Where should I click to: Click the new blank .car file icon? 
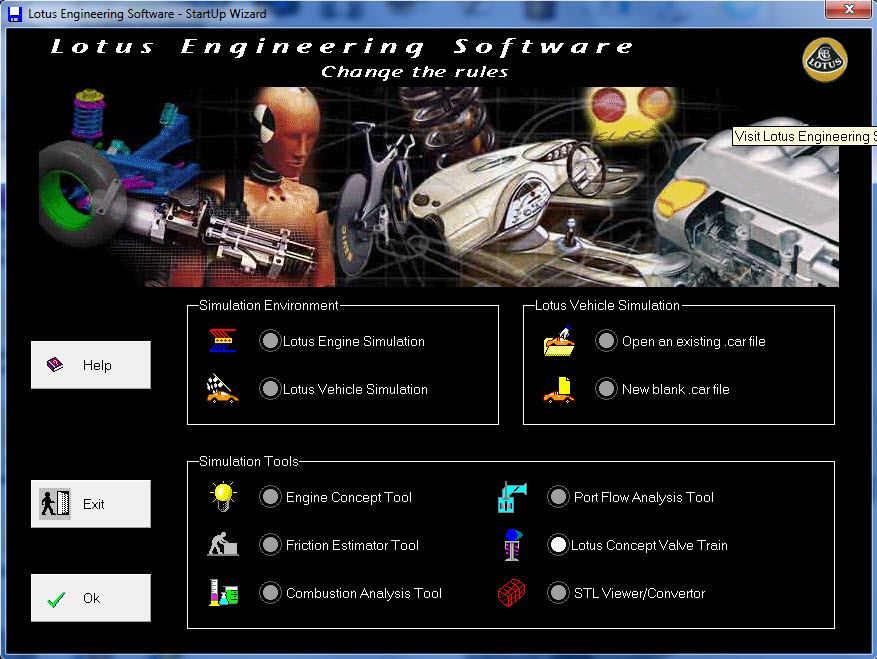click(x=559, y=389)
